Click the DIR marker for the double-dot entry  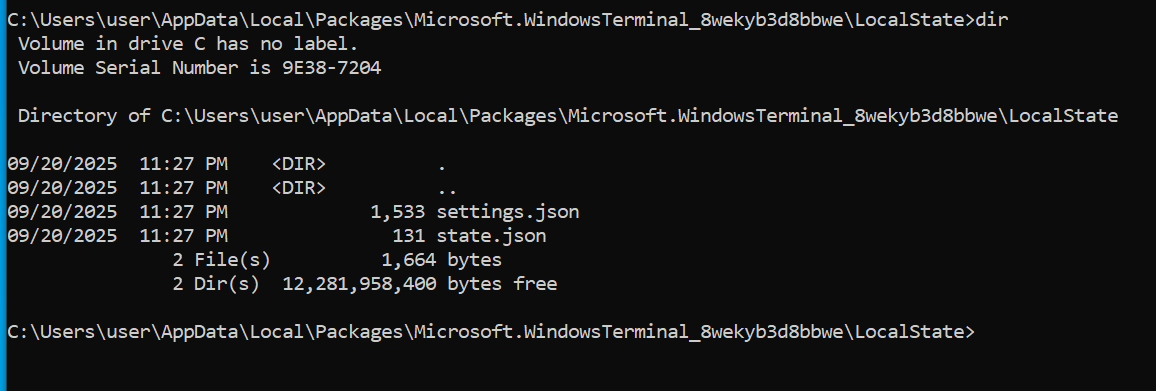click(299, 188)
